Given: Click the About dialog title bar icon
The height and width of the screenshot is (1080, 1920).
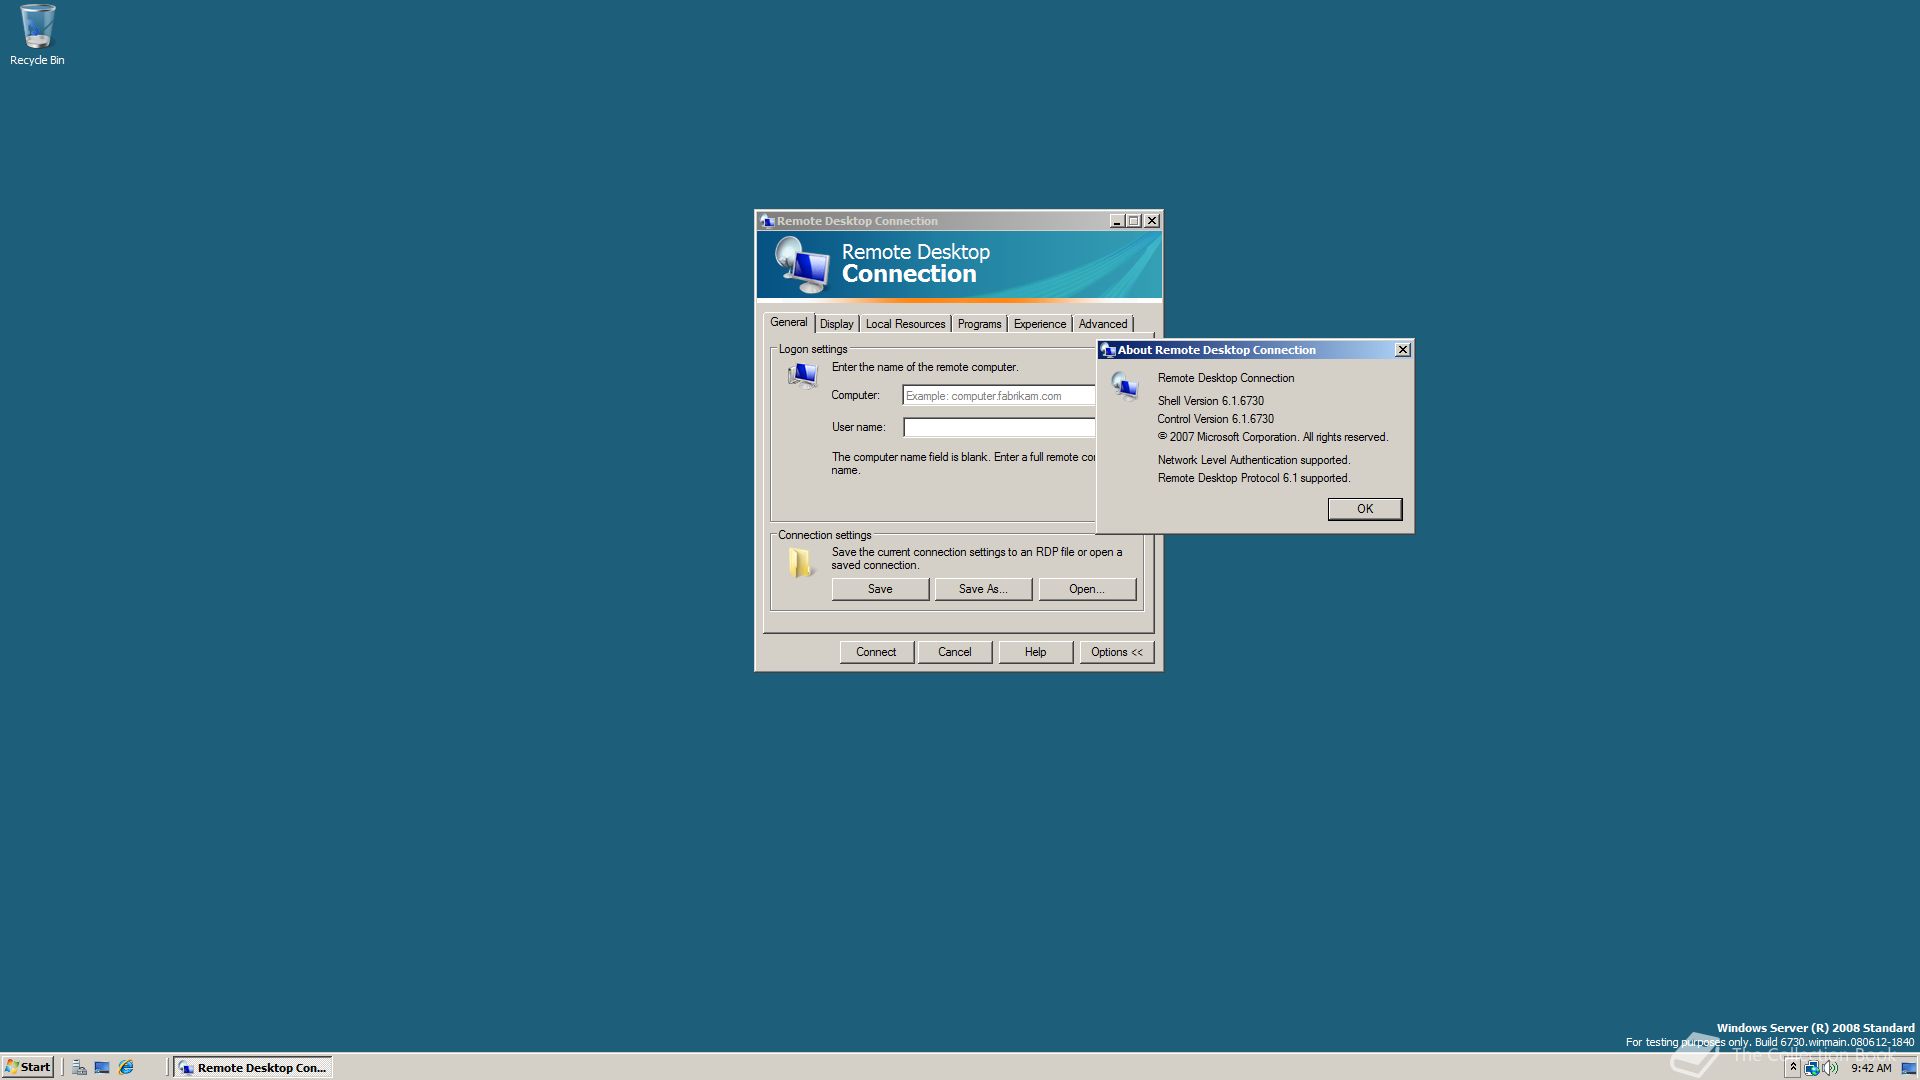Looking at the screenshot, I should [1108, 350].
